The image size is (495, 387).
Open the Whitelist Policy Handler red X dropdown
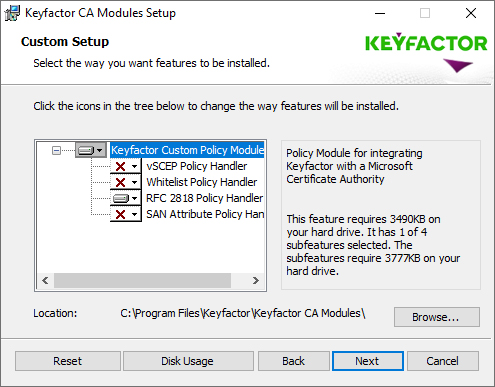(x=126, y=182)
